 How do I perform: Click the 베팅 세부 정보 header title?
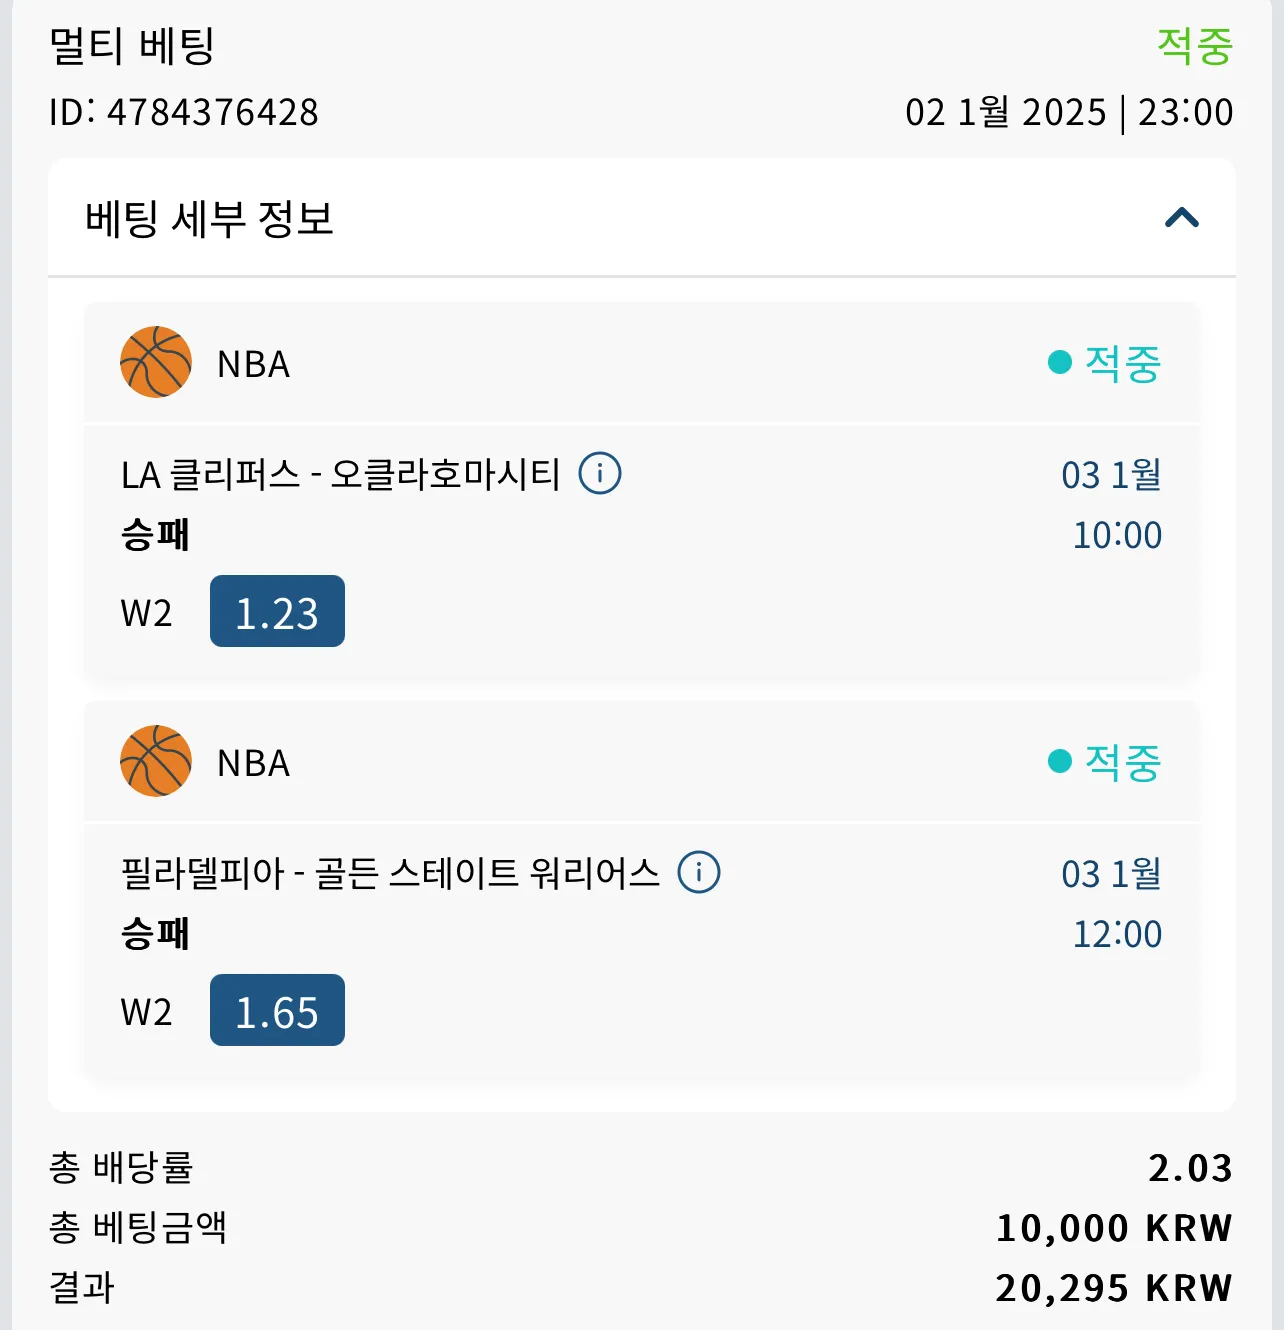(x=209, y=218)
